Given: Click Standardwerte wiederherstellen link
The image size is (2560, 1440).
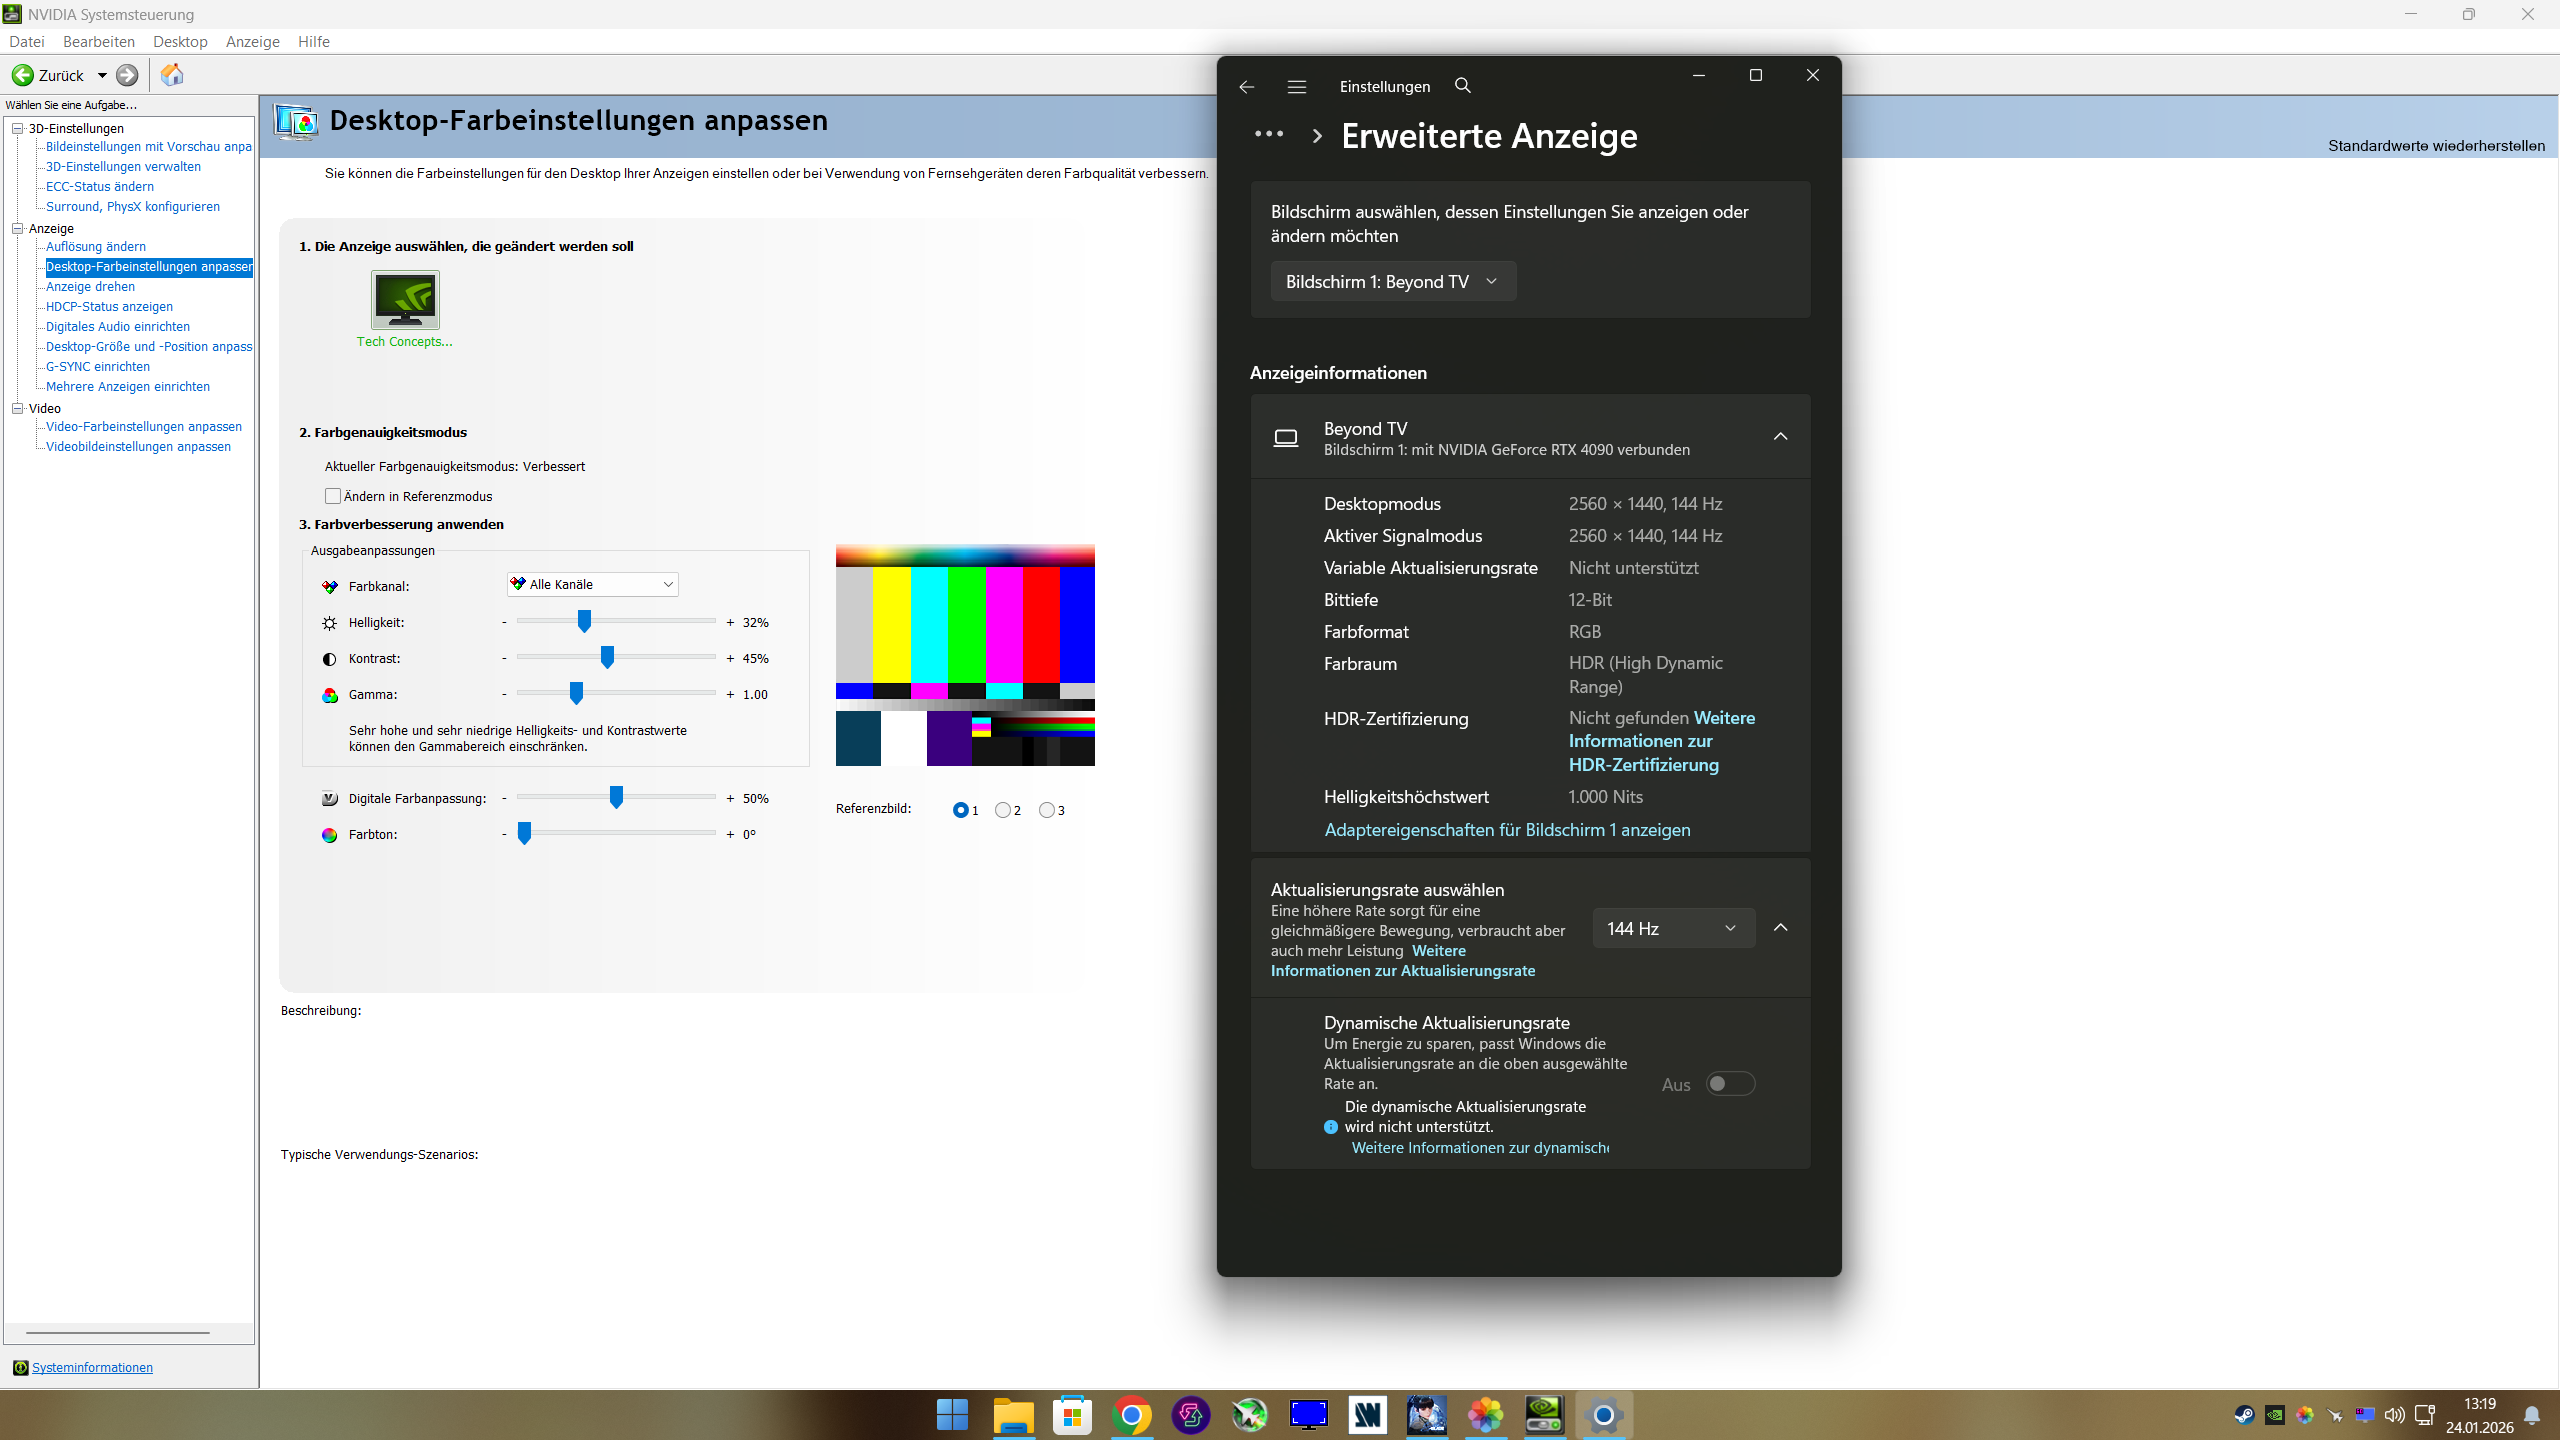Looking at the screenshot, I should point(2436,146).
